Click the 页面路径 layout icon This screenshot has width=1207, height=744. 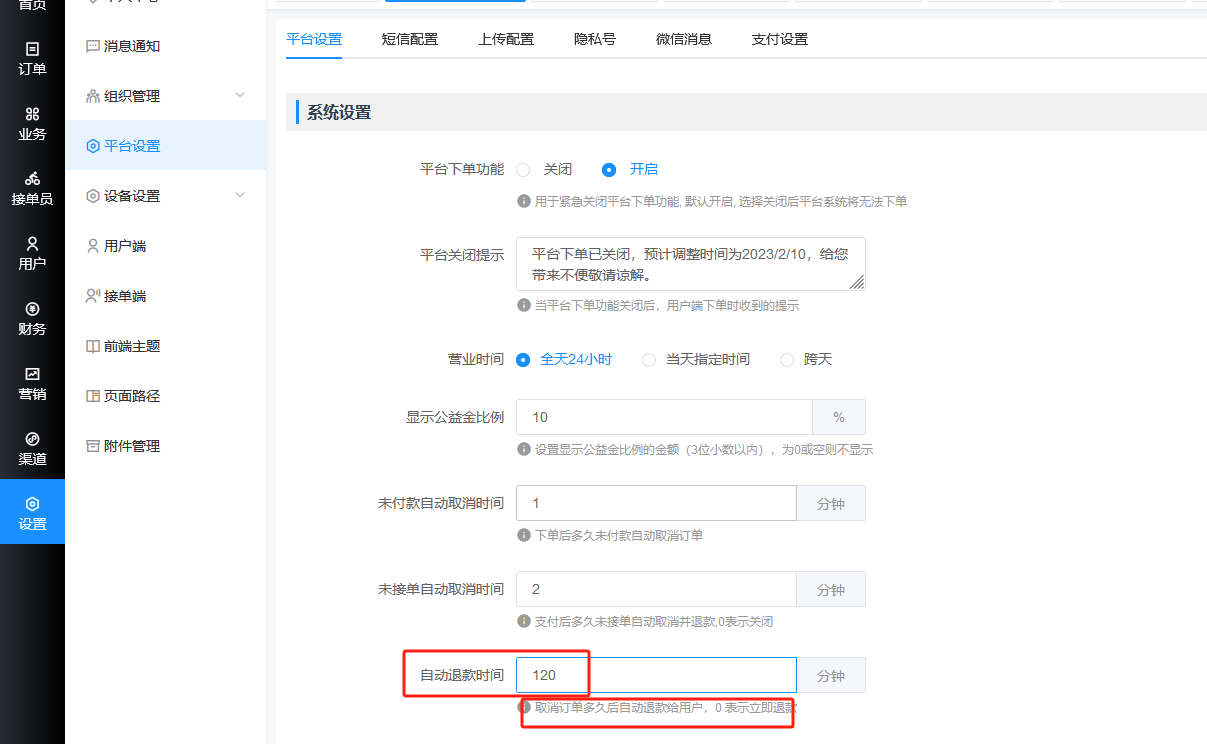[93, 396]
